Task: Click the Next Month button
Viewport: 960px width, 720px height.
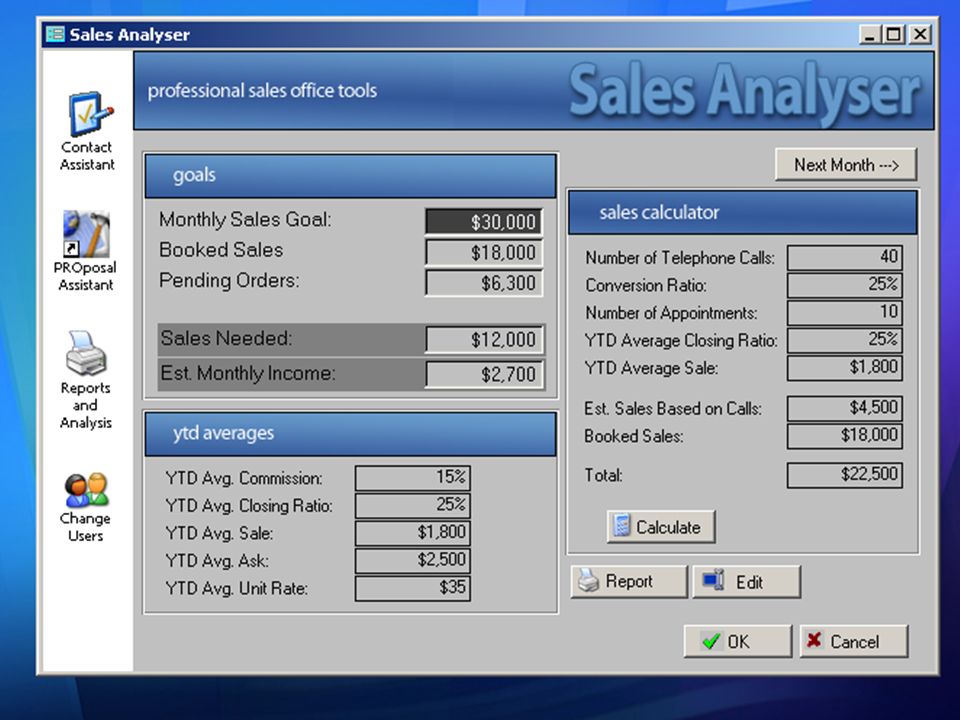Action: (x=846, y=165)
